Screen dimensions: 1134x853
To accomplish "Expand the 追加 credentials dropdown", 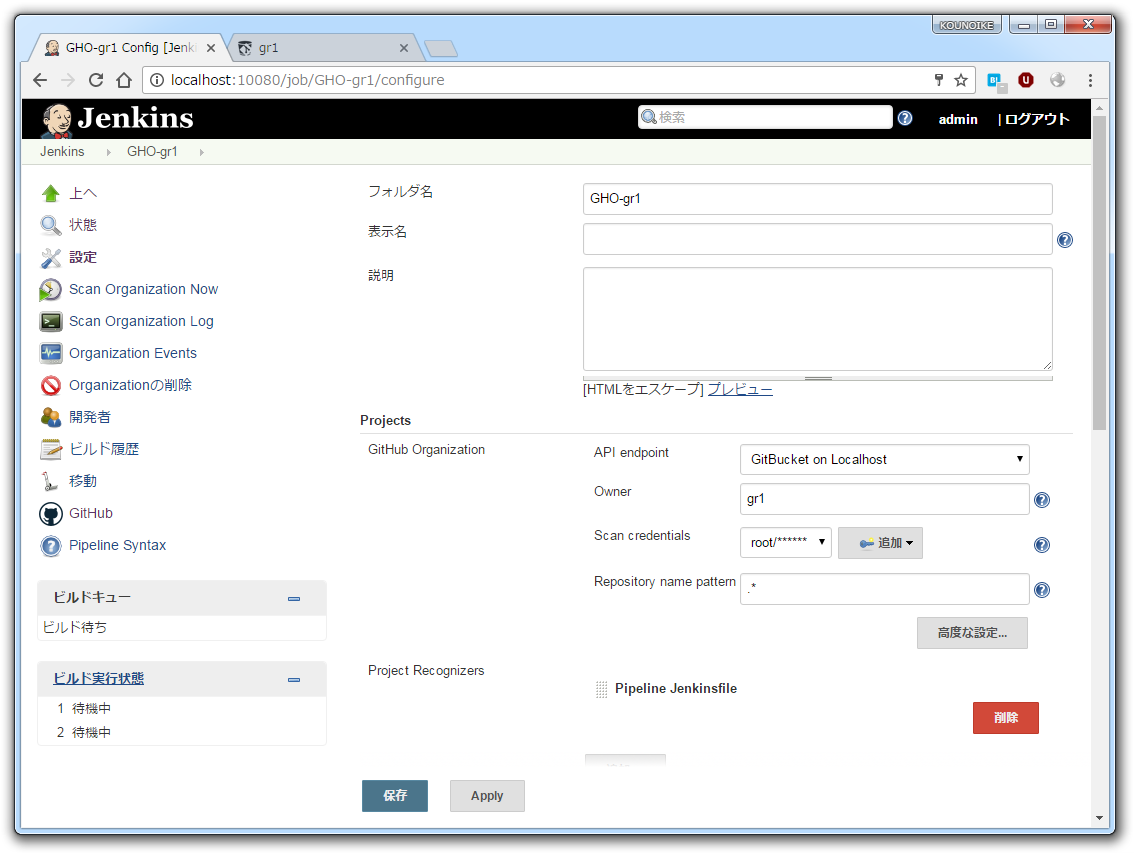I will tap(880, 542).
